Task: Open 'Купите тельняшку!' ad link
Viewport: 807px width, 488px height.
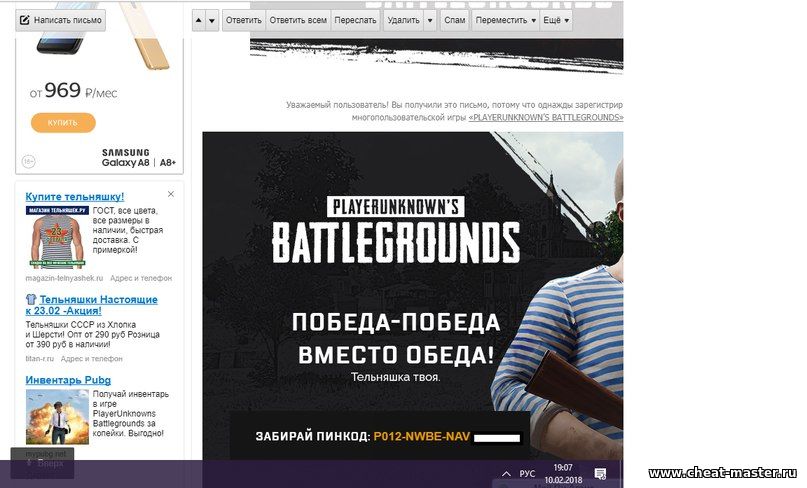Action: coord(74,196)
